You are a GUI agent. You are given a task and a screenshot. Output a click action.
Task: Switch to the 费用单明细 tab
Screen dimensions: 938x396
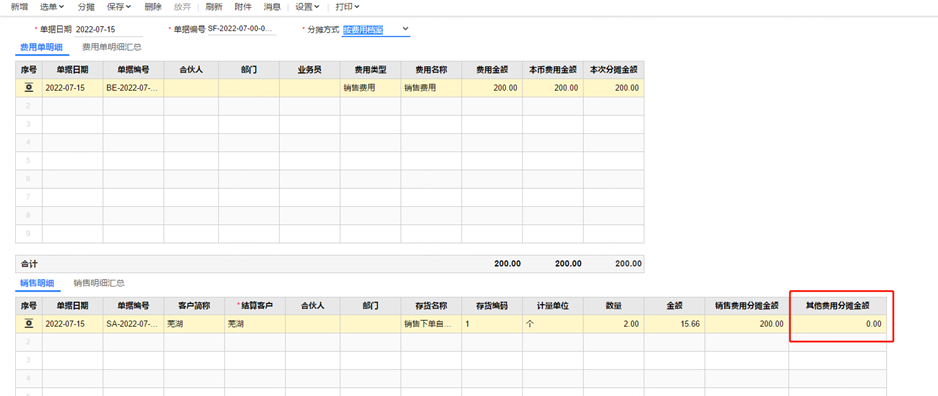tap(41, 47)
